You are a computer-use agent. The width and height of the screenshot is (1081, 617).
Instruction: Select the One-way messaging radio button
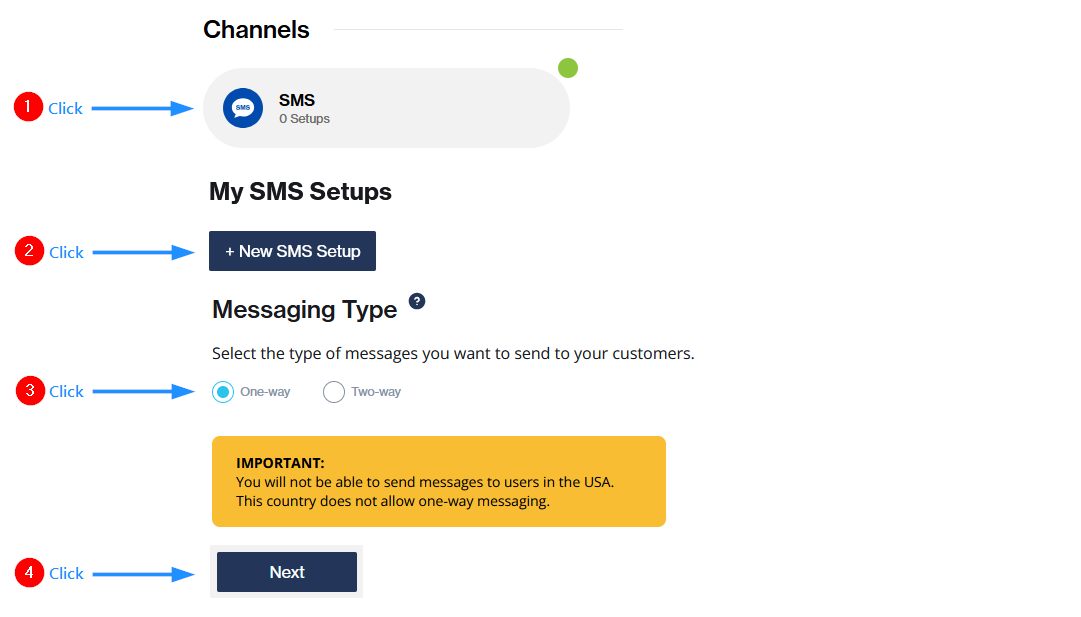pyautogui.click(x=223, y=392)
